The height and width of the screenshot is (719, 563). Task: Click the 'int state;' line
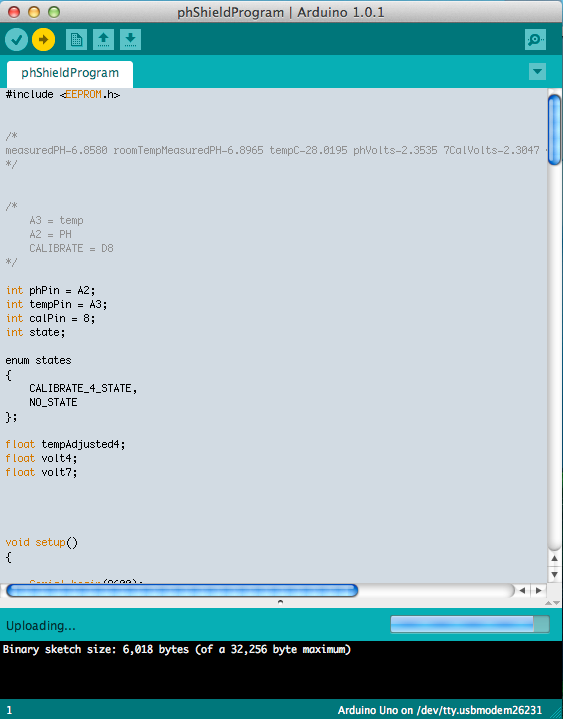(x=35, y=332)
